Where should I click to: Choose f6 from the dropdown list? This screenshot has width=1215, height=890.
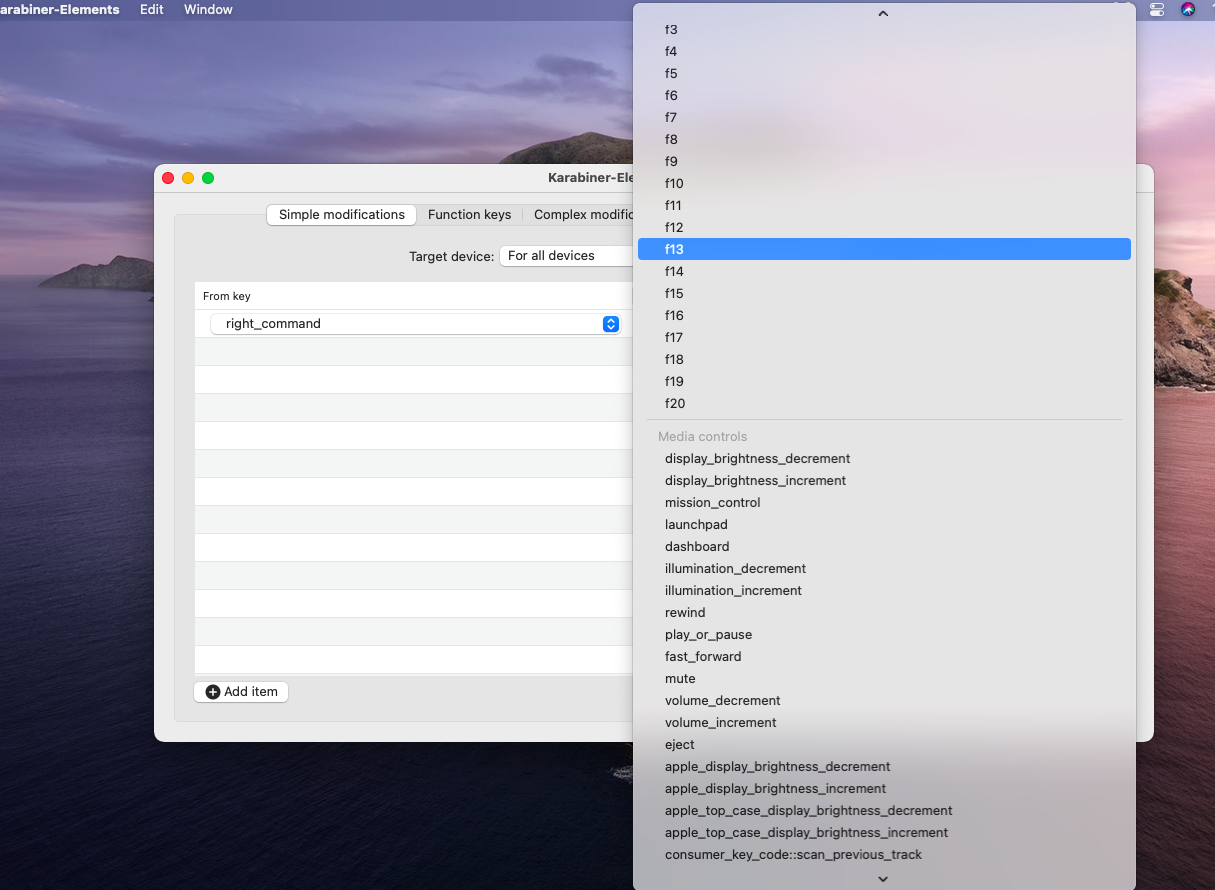tap(884, 95)
